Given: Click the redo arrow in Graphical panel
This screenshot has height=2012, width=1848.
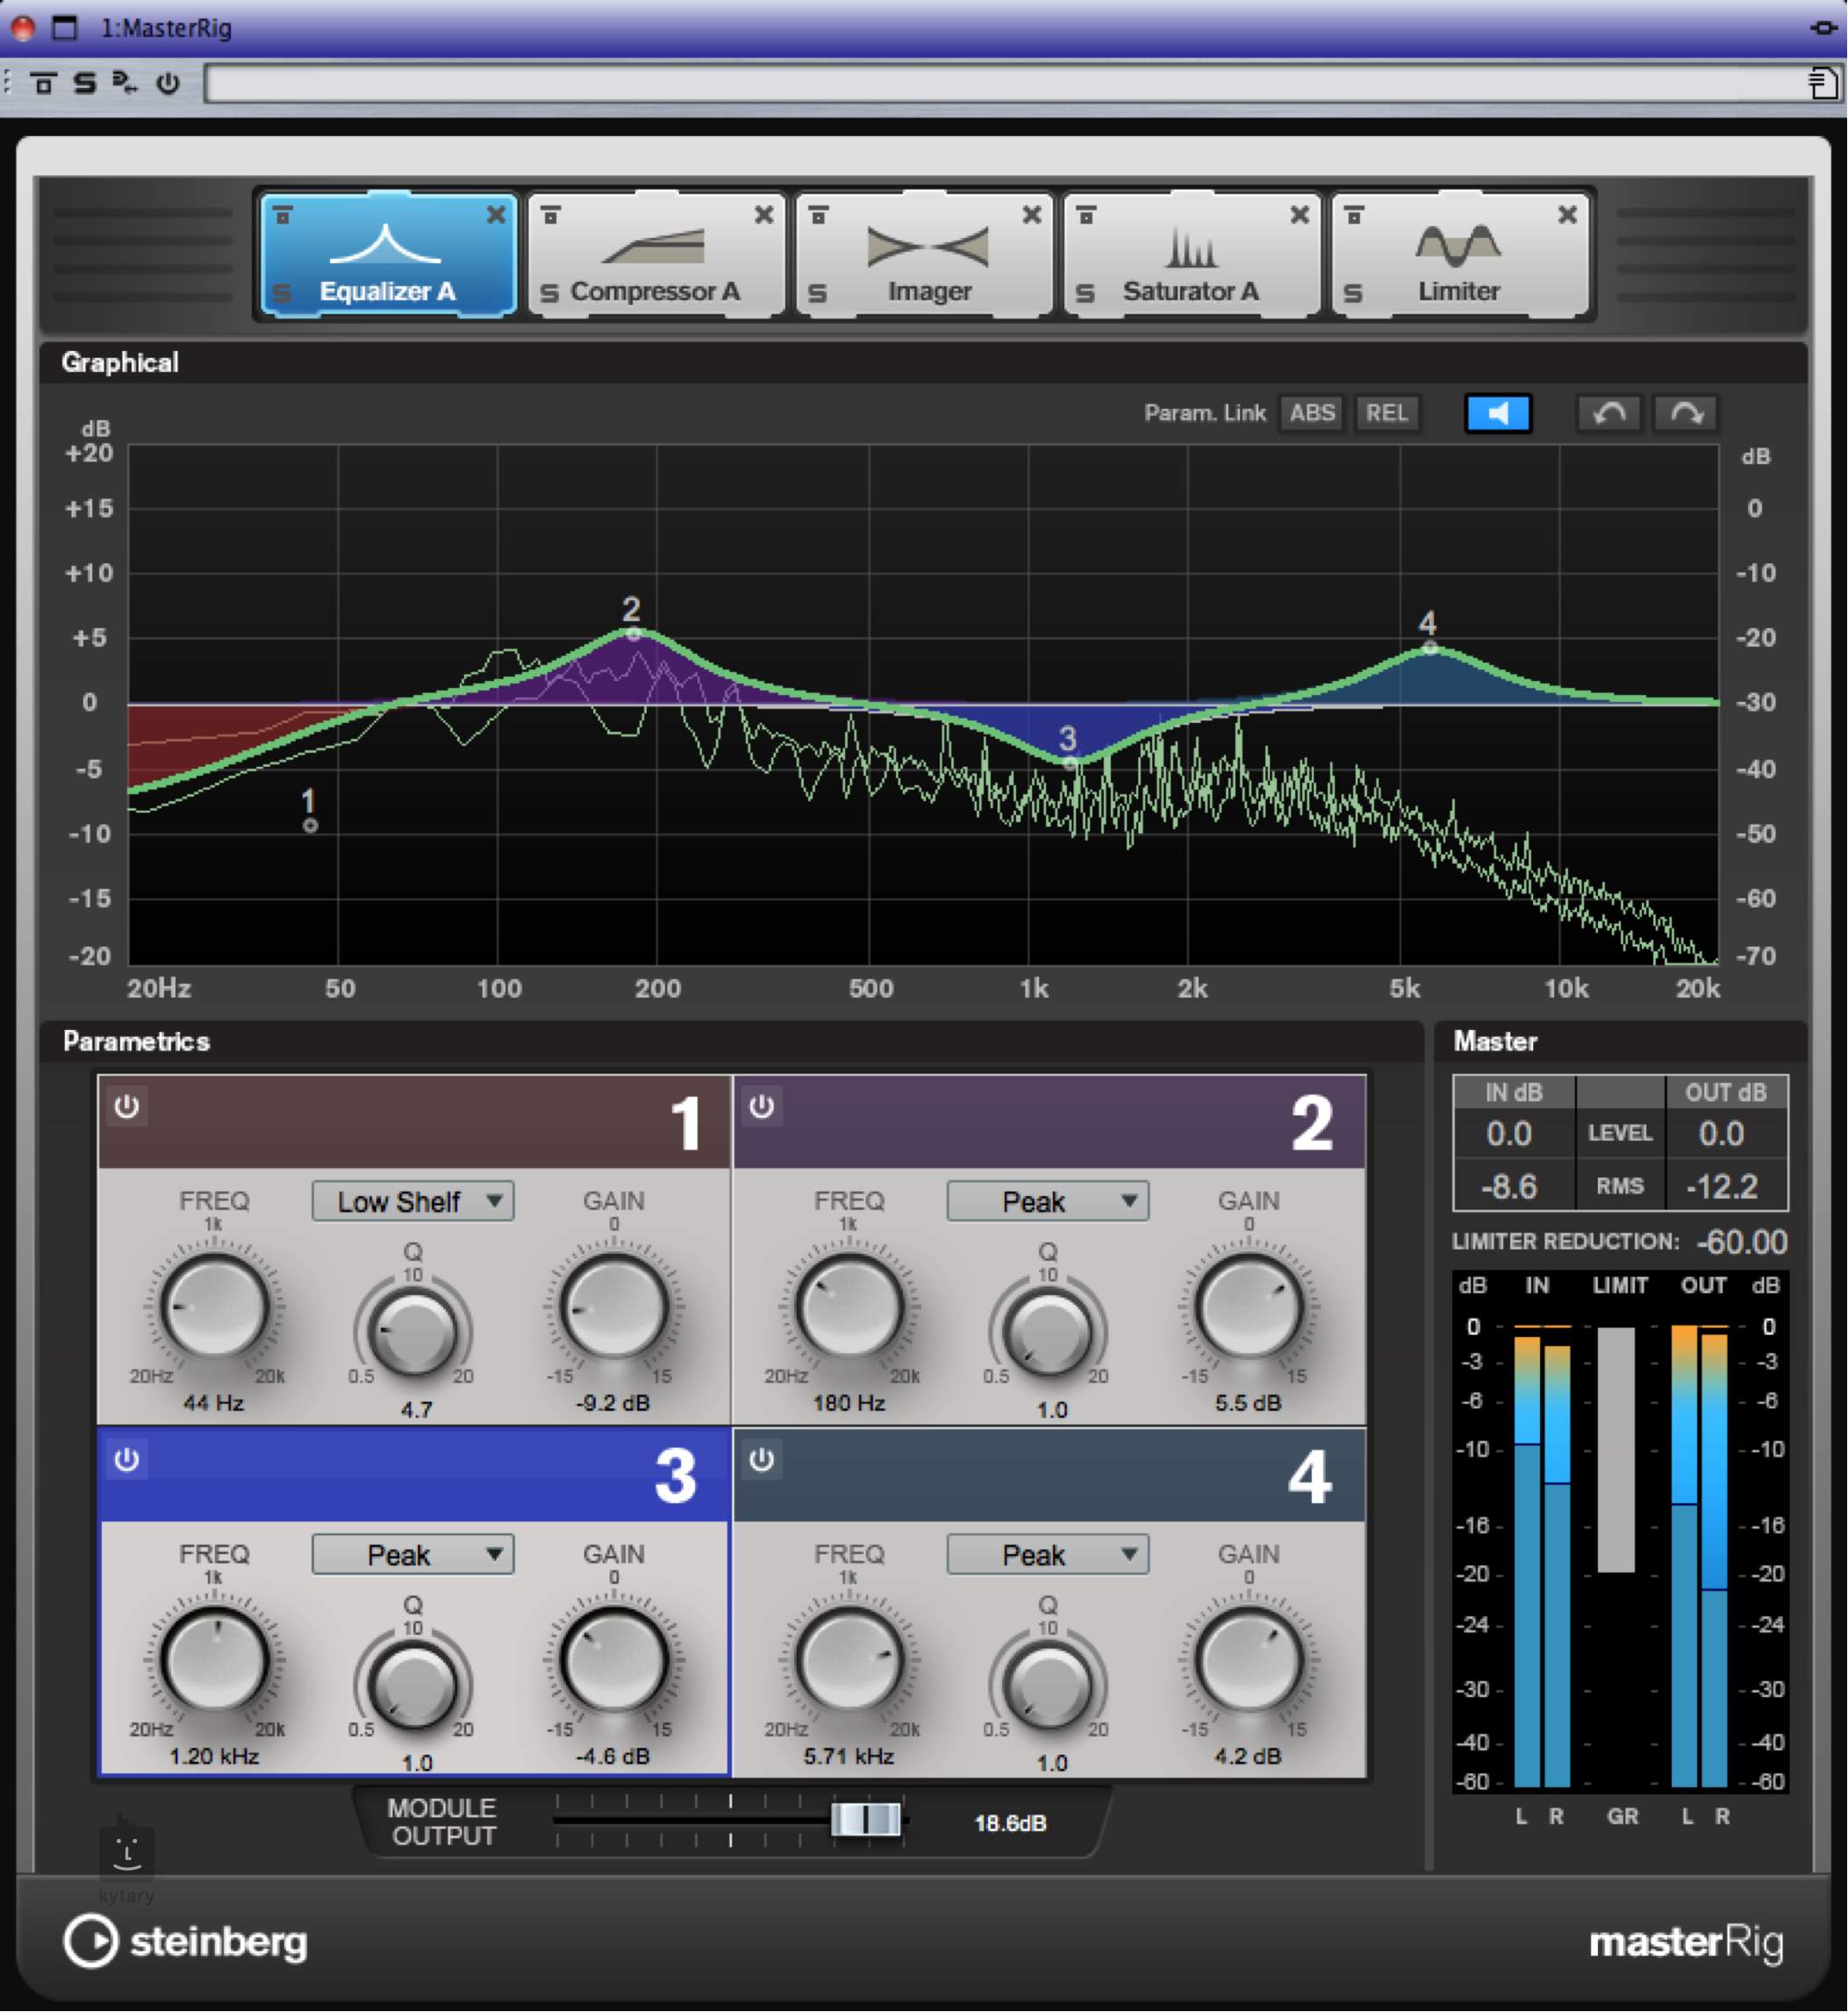Looking at the screenshot, I should pyautogui.click(x=1686, y=413).
